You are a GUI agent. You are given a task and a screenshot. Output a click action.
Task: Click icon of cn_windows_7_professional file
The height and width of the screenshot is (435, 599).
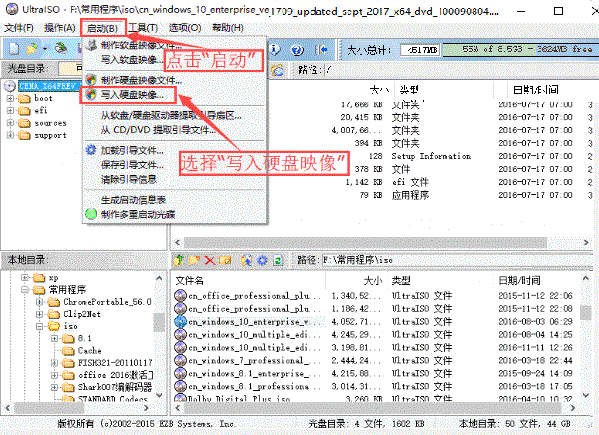[180, 360]
